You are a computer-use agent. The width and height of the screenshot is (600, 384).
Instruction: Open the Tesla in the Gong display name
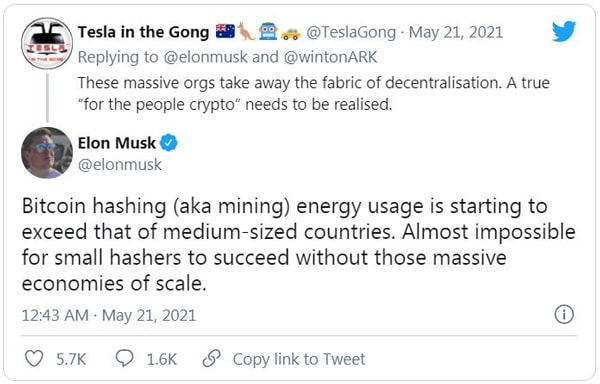[143, 32]
